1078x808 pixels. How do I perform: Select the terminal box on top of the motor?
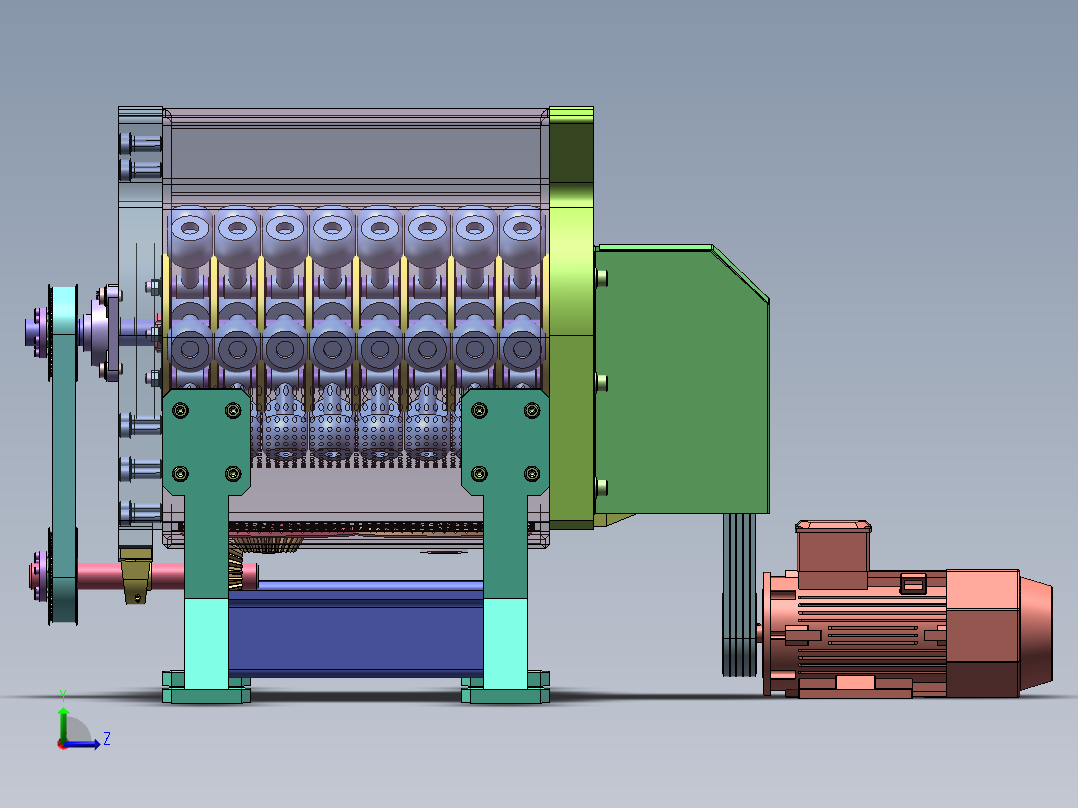tap(833, 555)
